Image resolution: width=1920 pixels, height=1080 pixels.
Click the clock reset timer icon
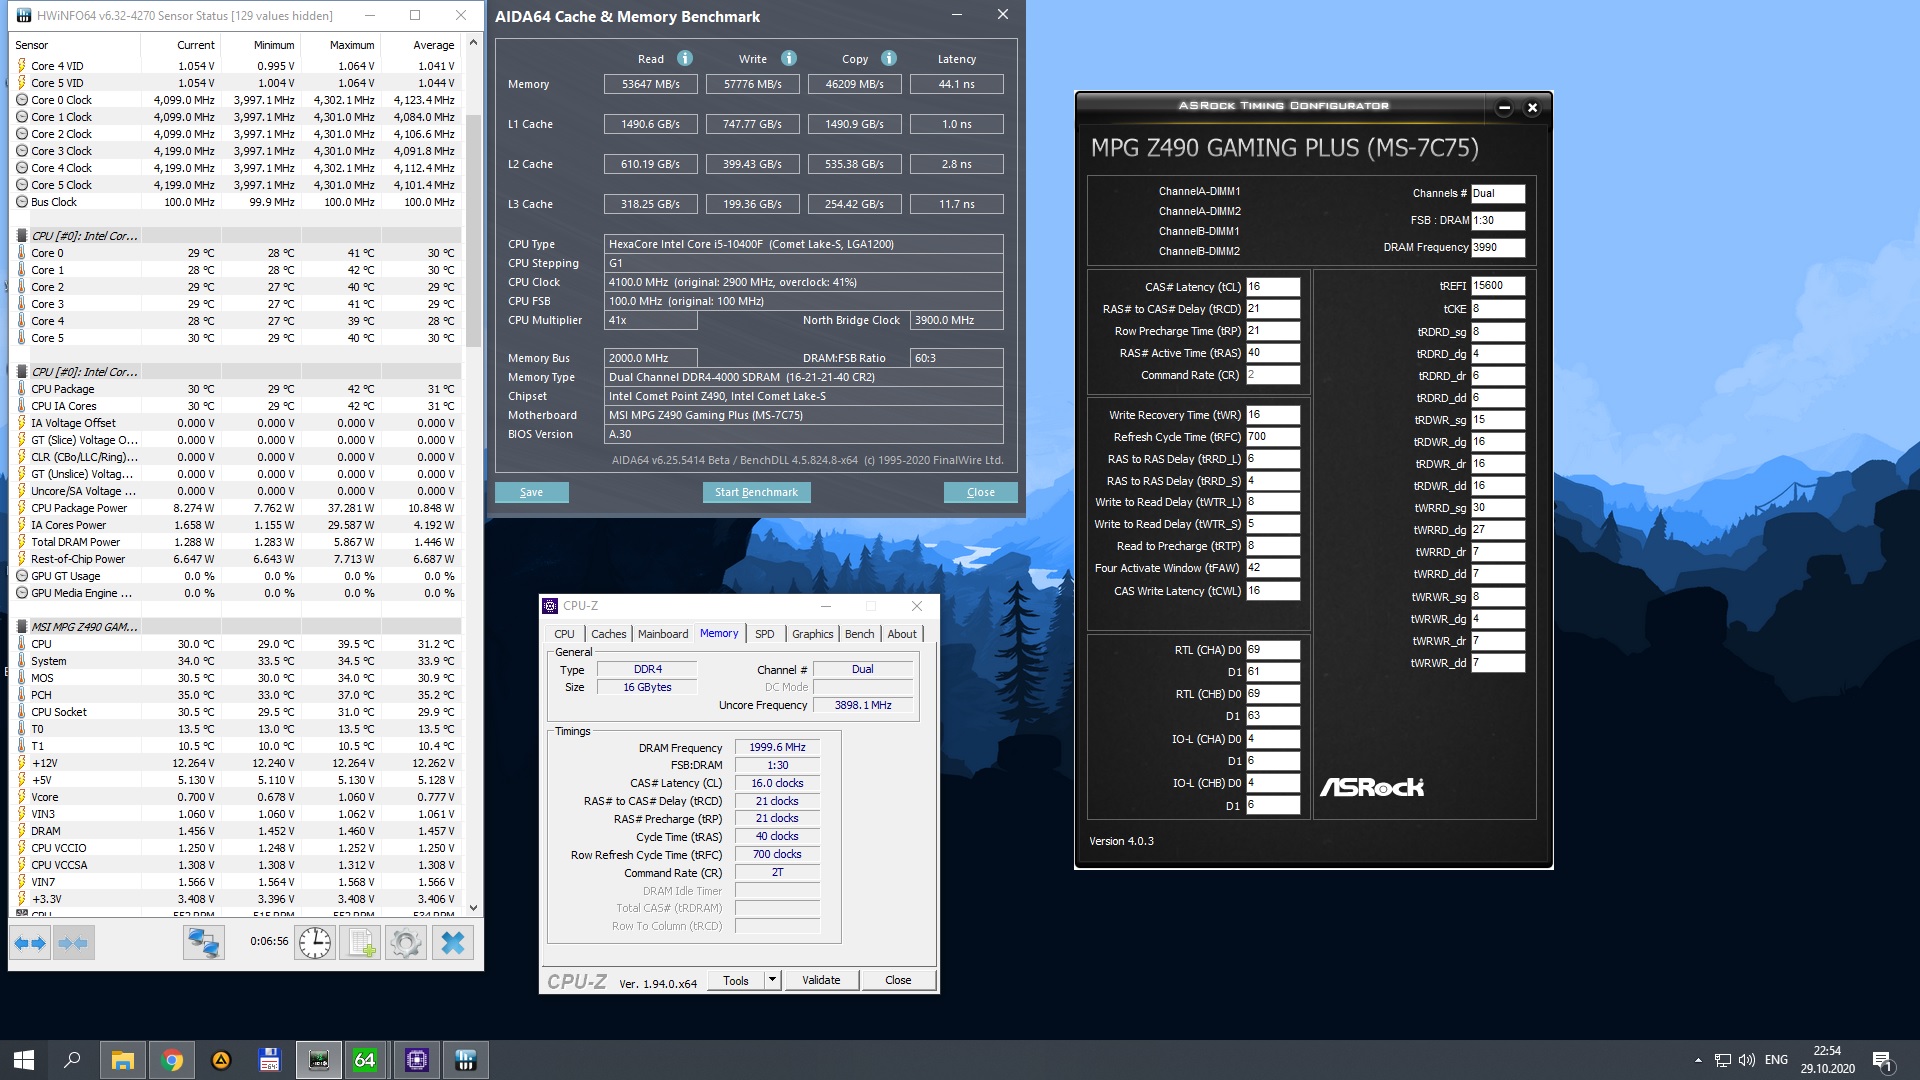point(315,943)
